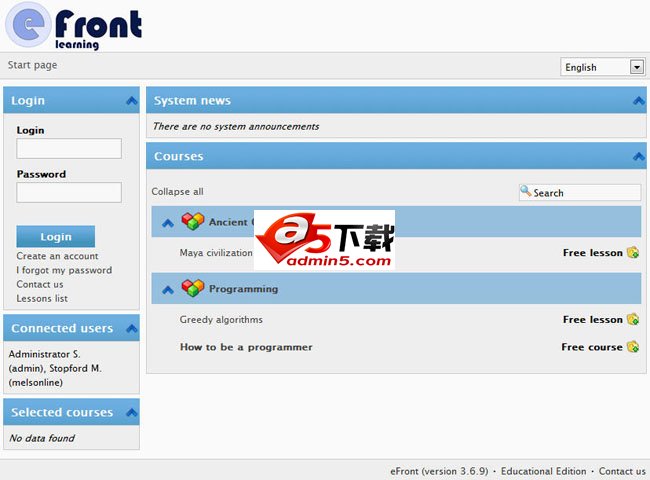The width and height of the screenshot is (650, 480).
Task: Focus the Password field
Action: 69,192
